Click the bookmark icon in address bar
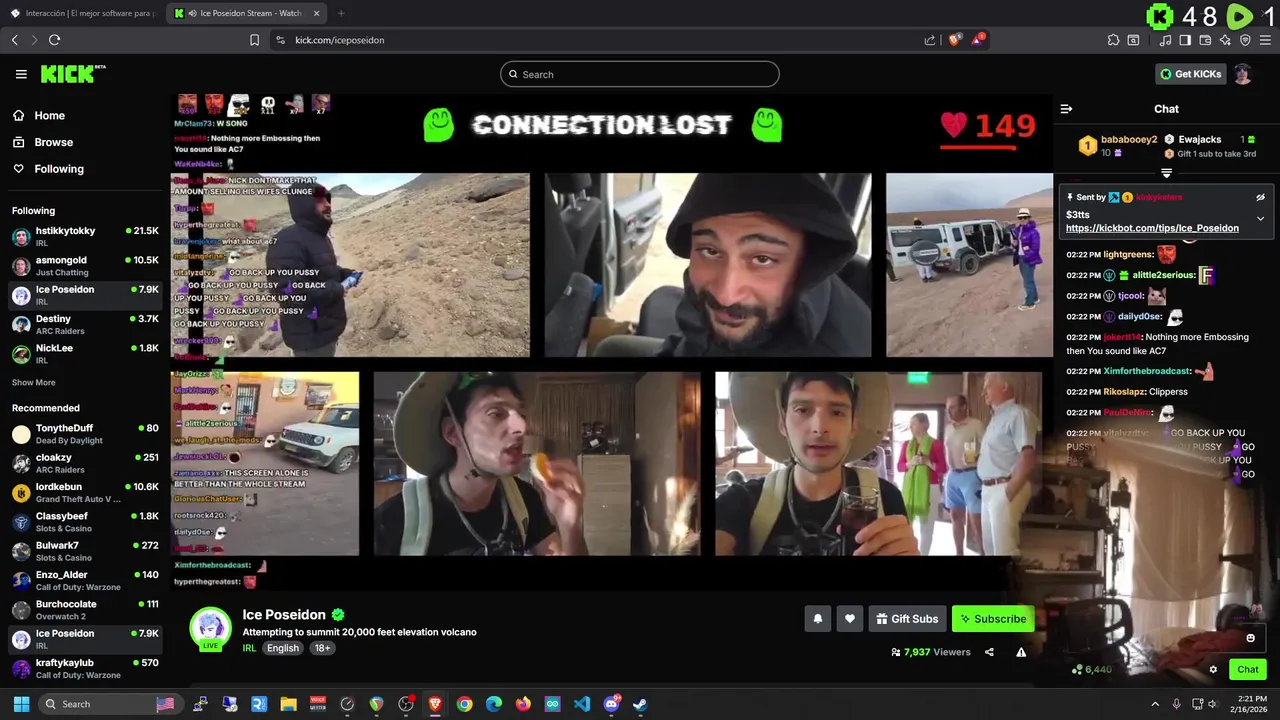The image size is (1280, 720). coord(254,40)
